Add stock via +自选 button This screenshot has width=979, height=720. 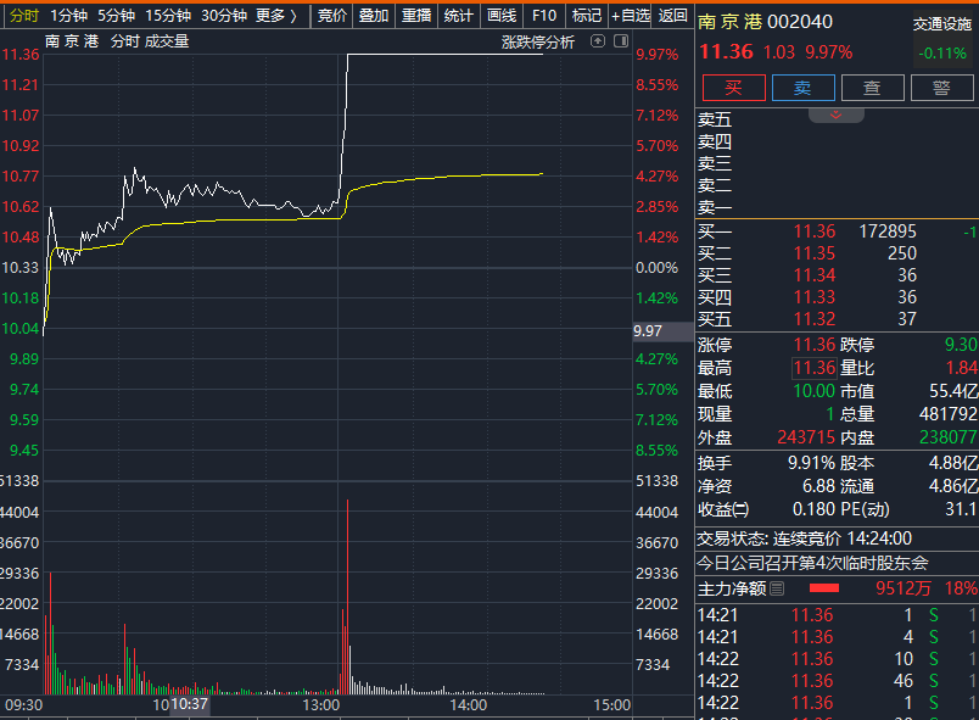point(630,15)
